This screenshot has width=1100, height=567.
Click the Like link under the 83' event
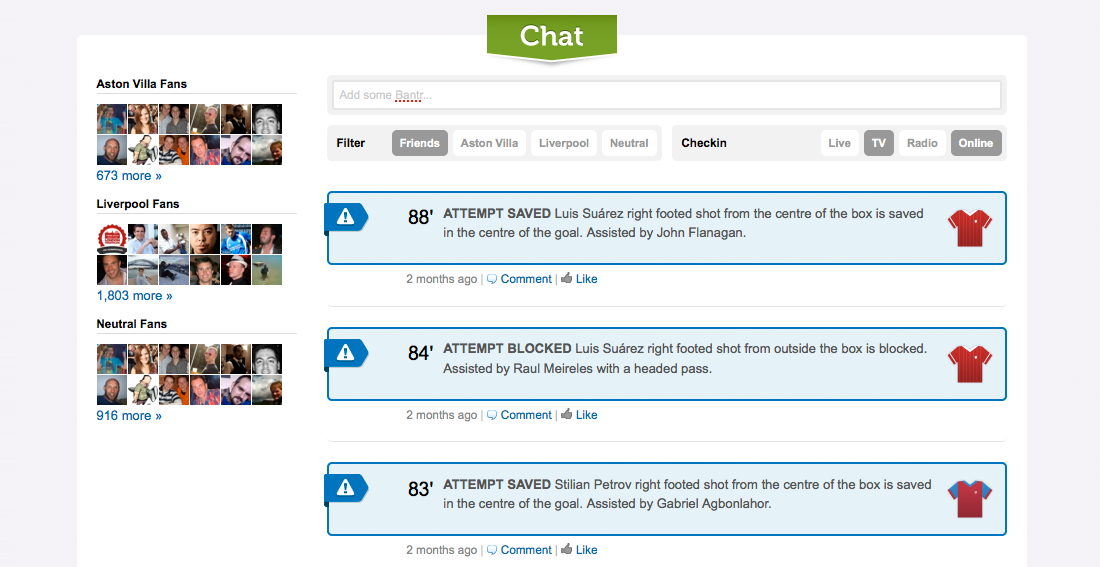click(586, 550)
